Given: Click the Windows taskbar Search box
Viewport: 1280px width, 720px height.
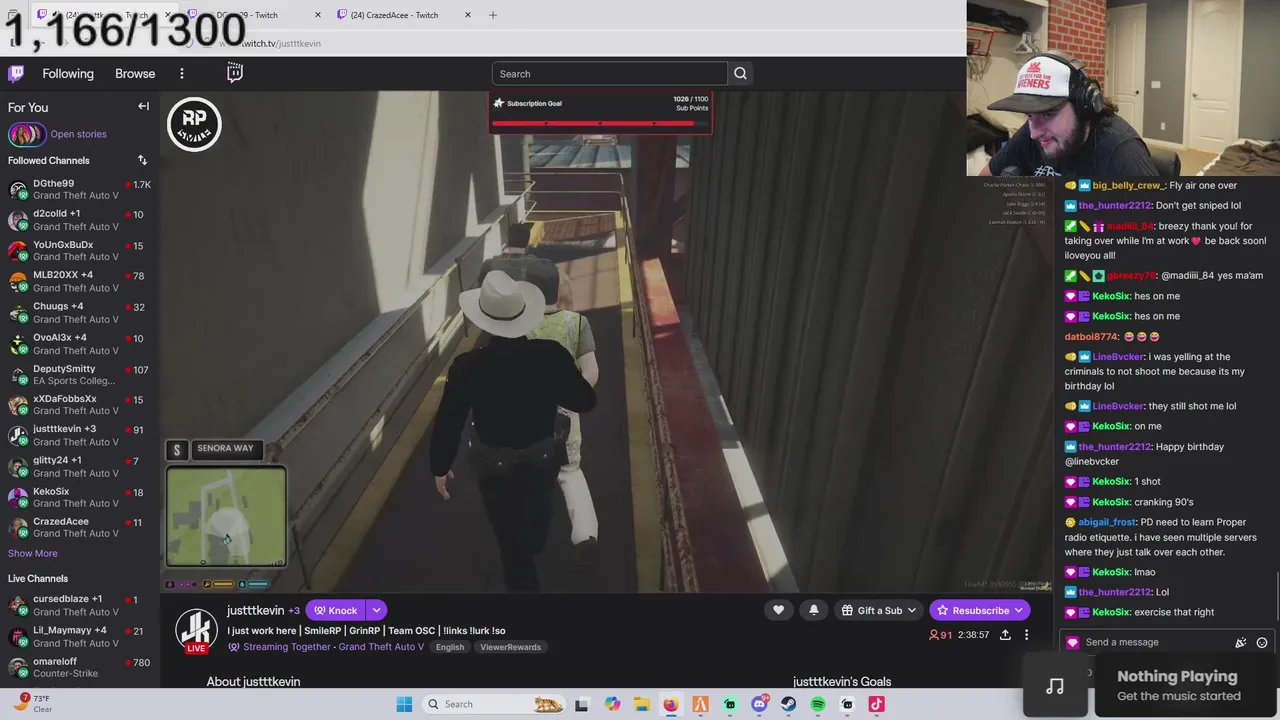Looking at the screenshot, I should (x=493, y=704).
